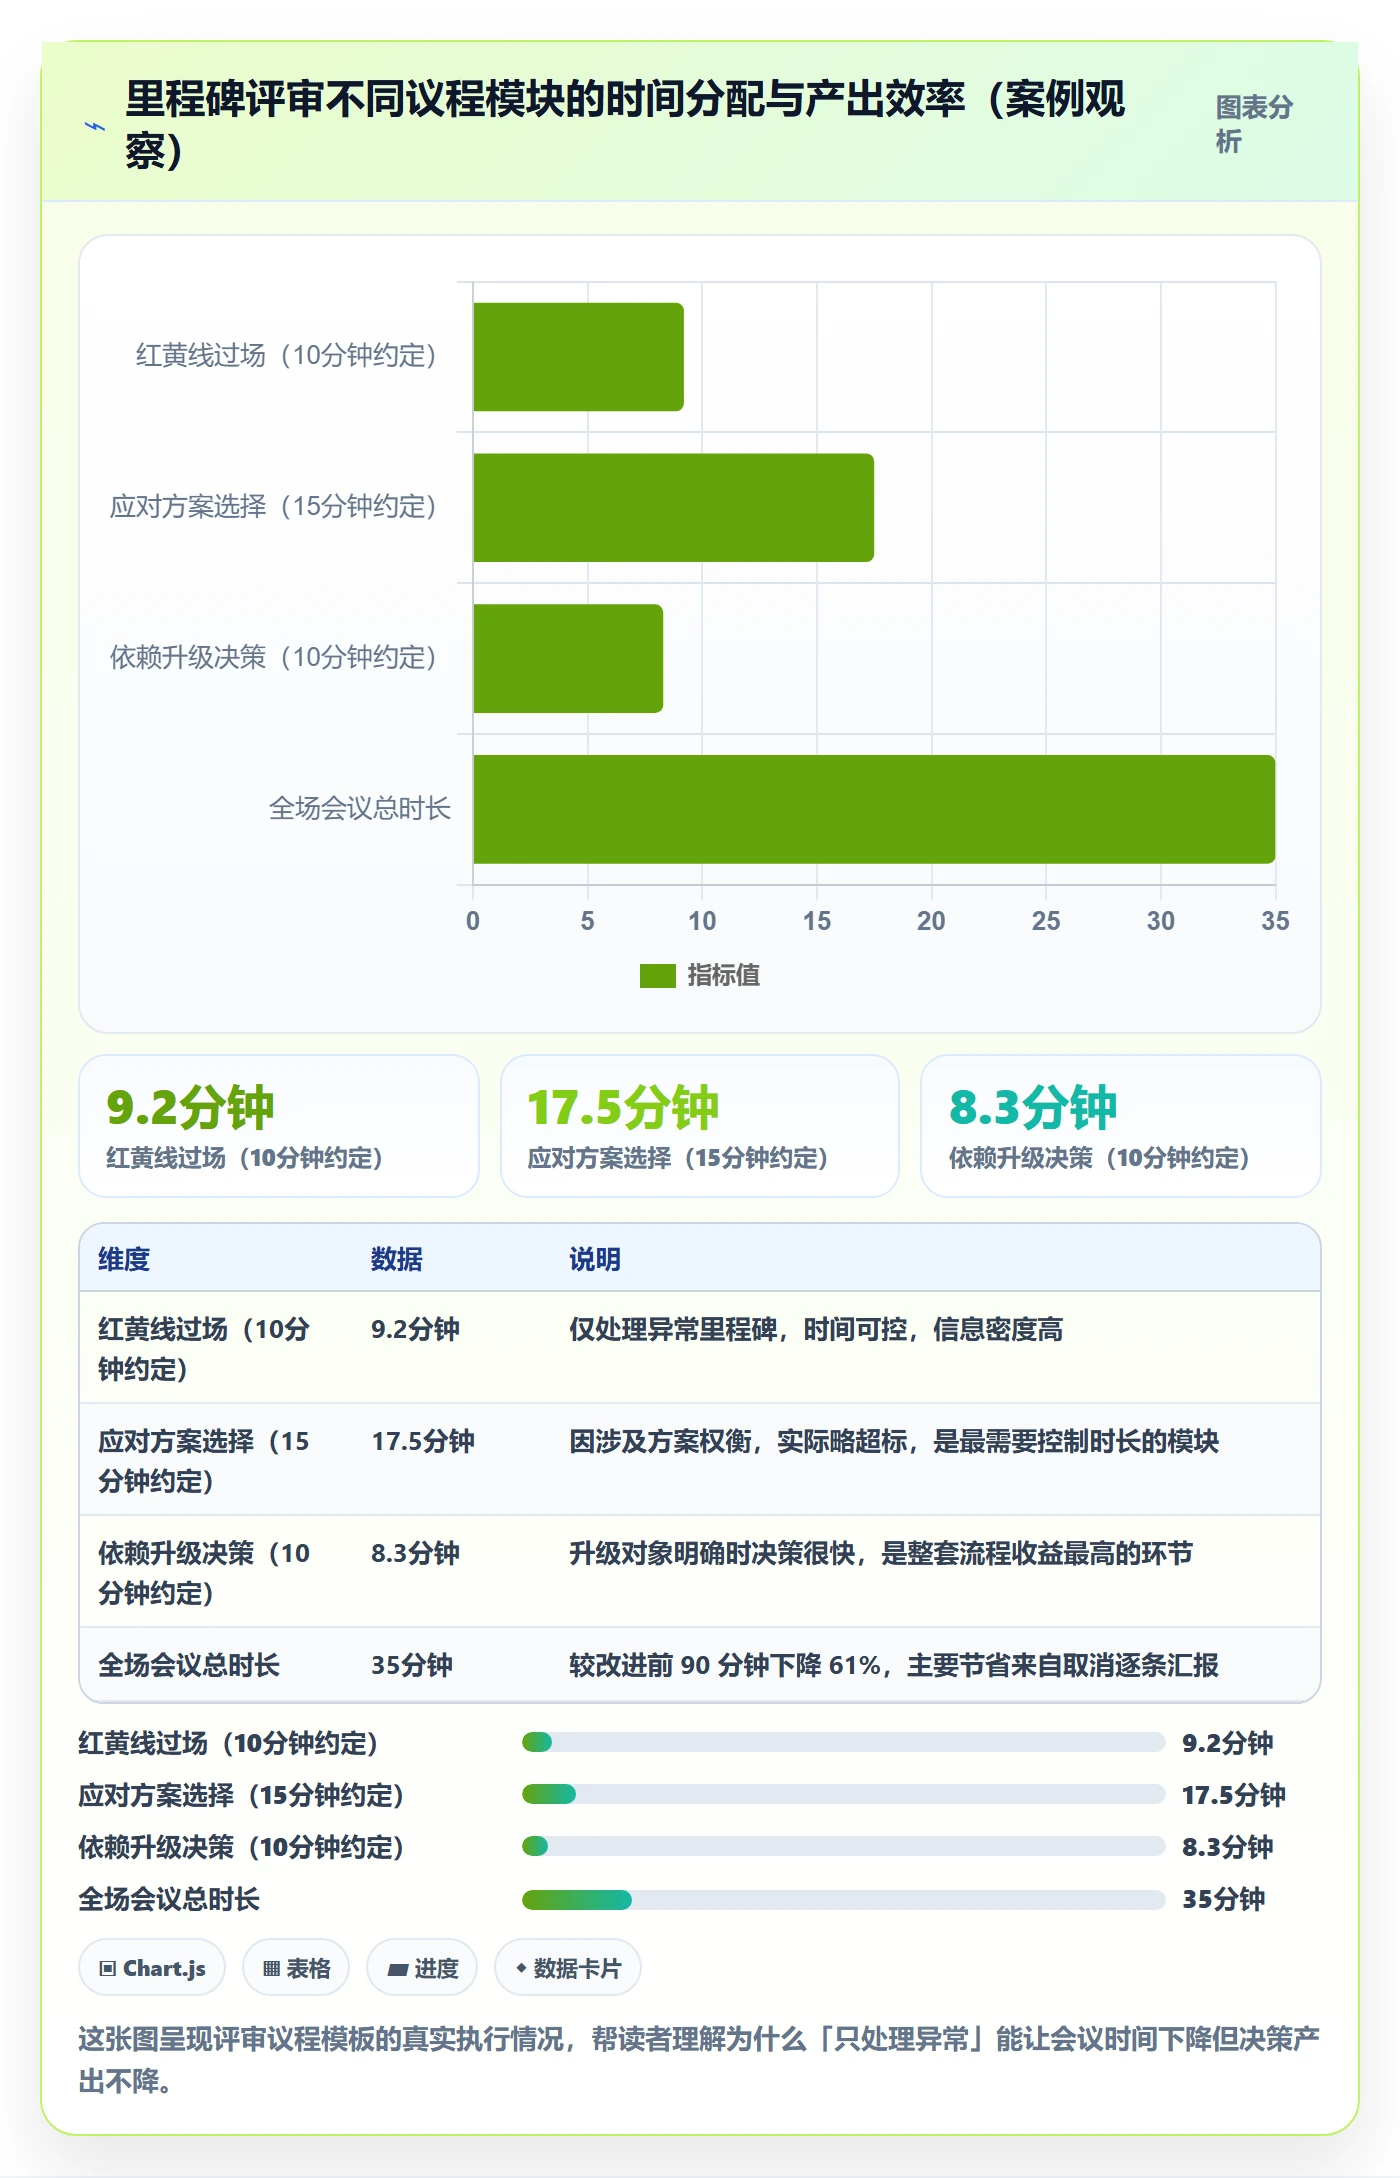
Task: Click the "数据卡片" tag chip
Action: point(568,1968)
